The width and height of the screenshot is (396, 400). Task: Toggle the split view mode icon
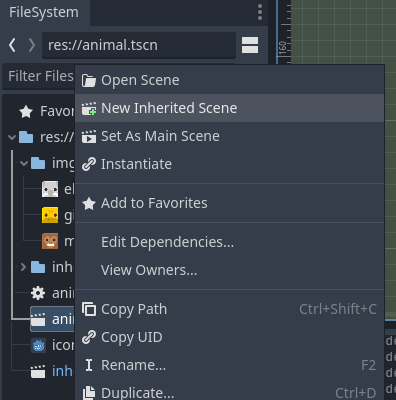point(250,45)
